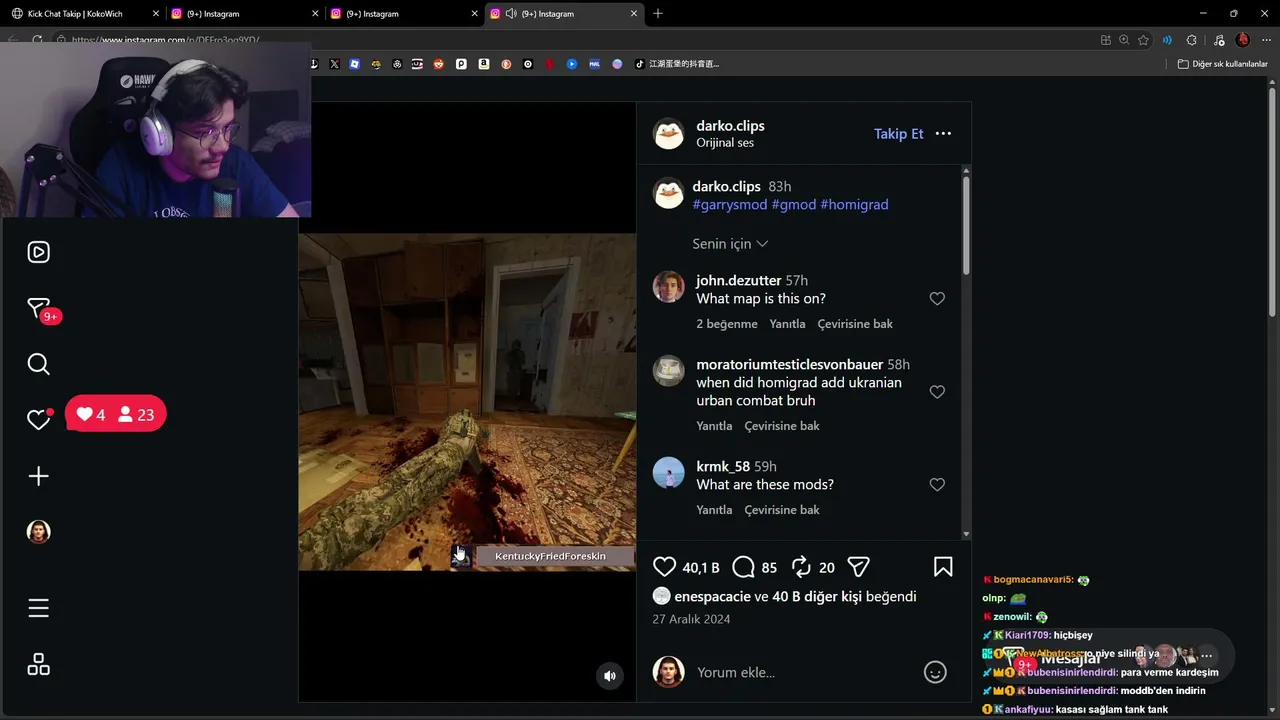Open the notification popup showing 4 likes
The image size is (1280, 720).
(116, 414)
